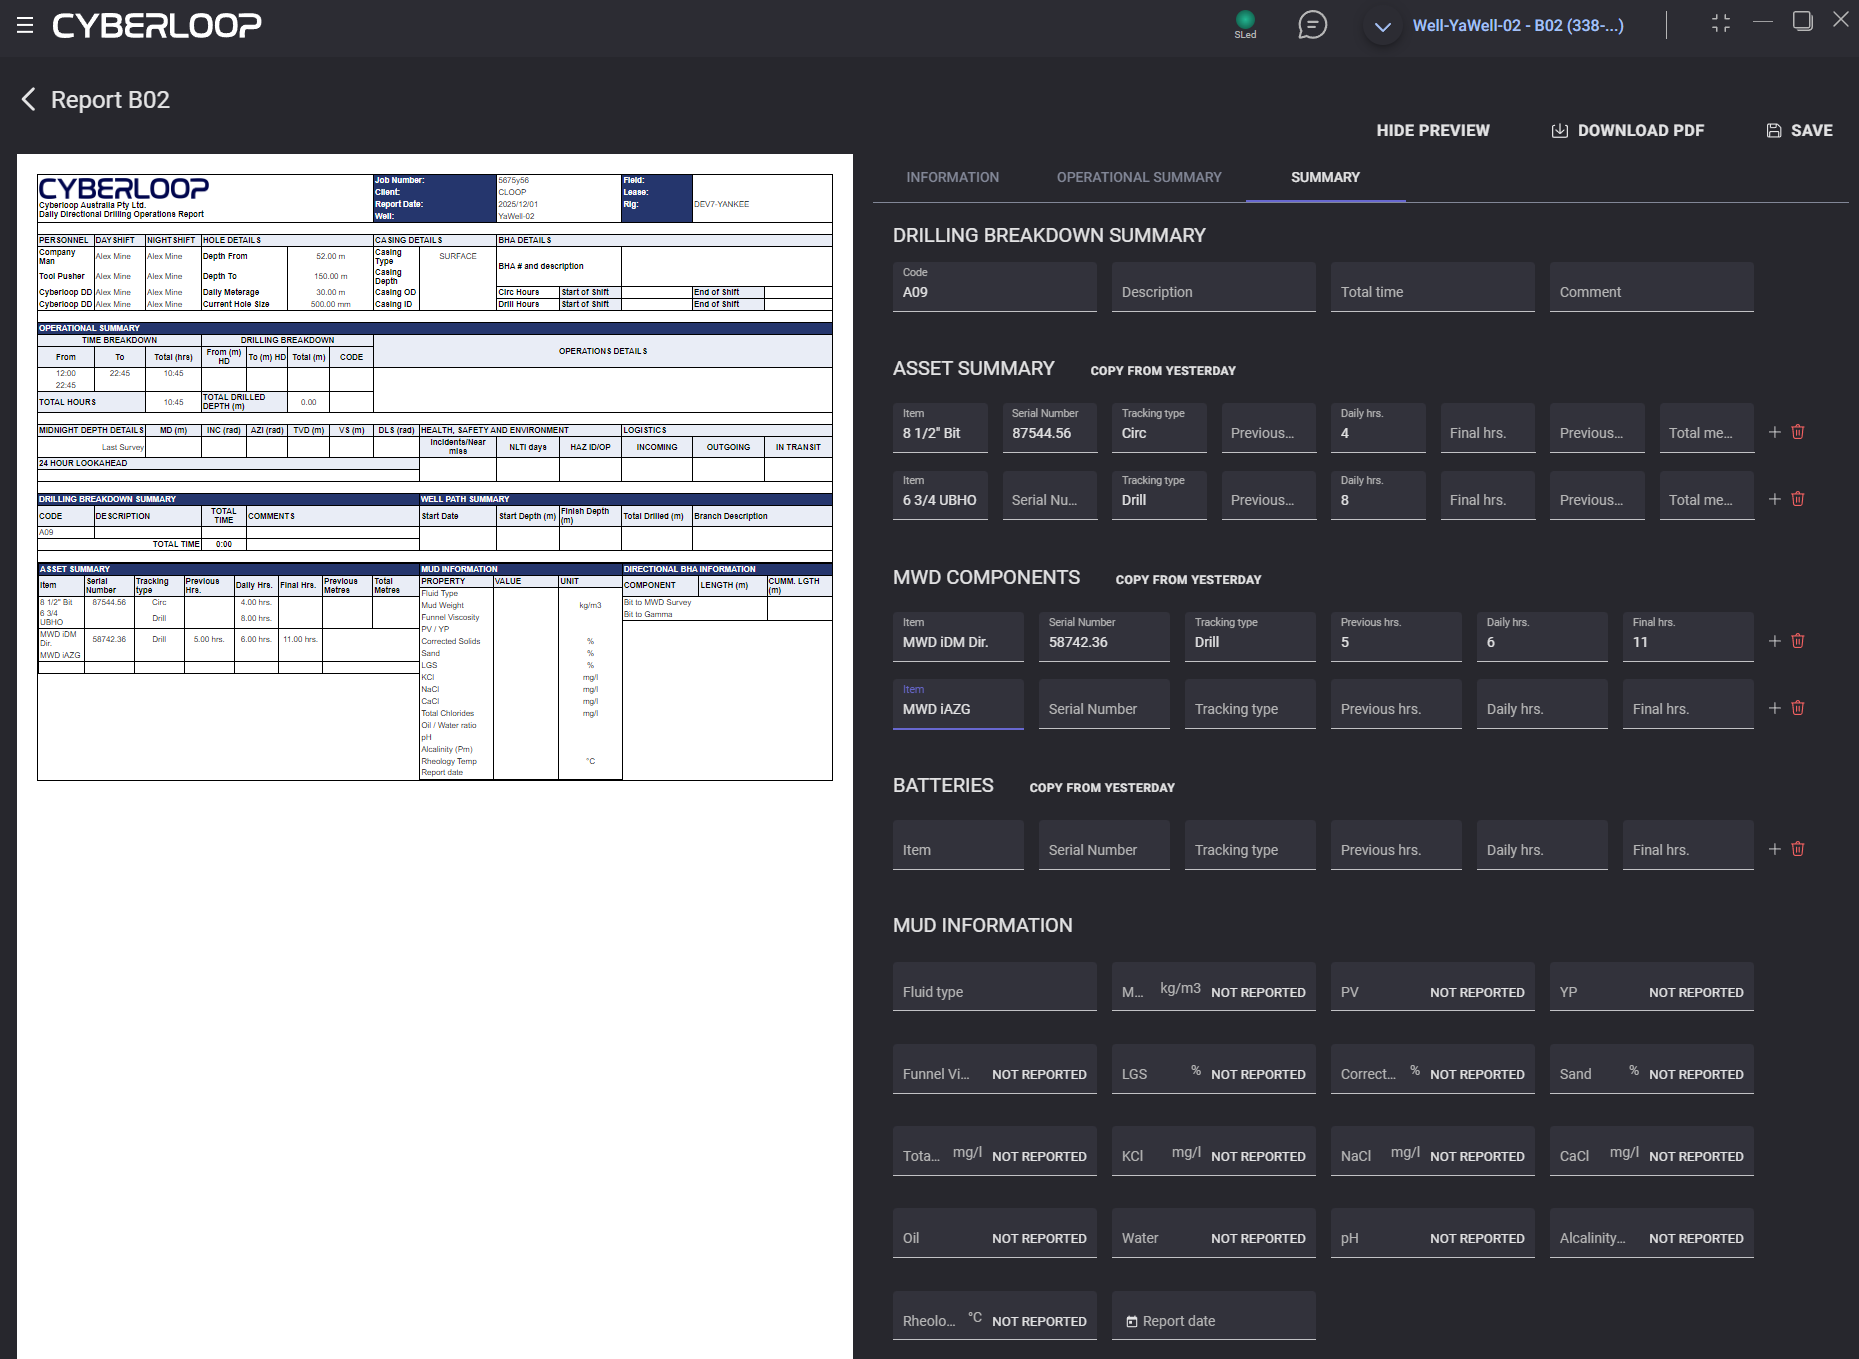Expand the well selector dropdown chevron

point(1382,27)
